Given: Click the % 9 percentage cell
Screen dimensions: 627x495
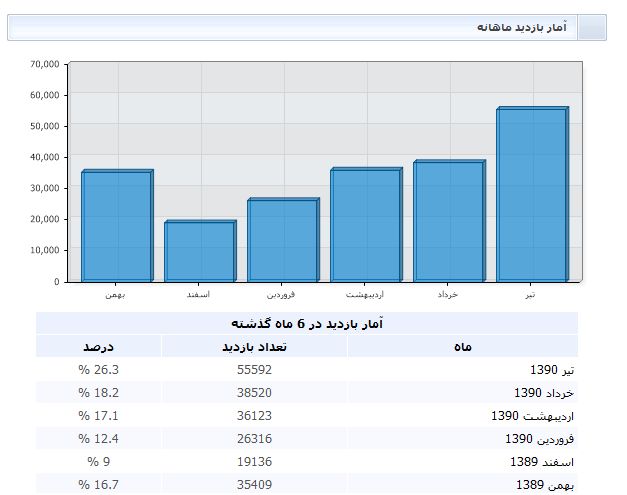Looking at the screenshot, I should click(98, 462).
